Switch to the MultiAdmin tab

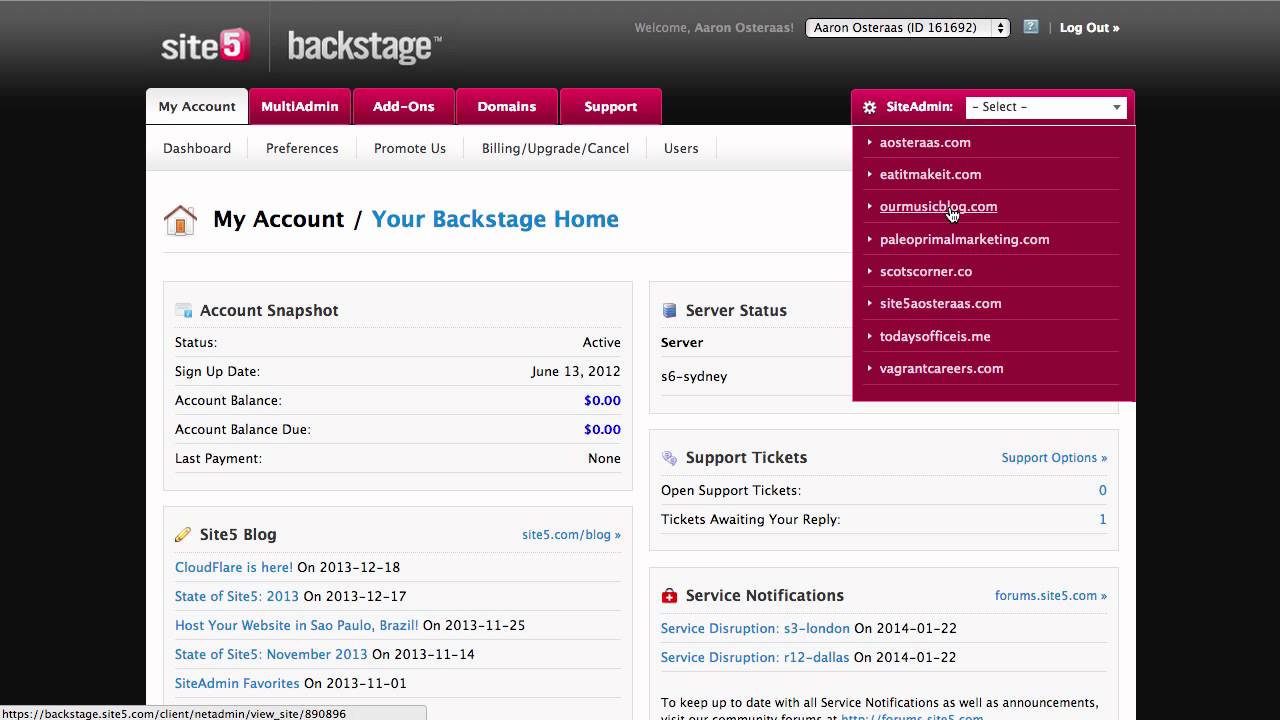[300, 106]
